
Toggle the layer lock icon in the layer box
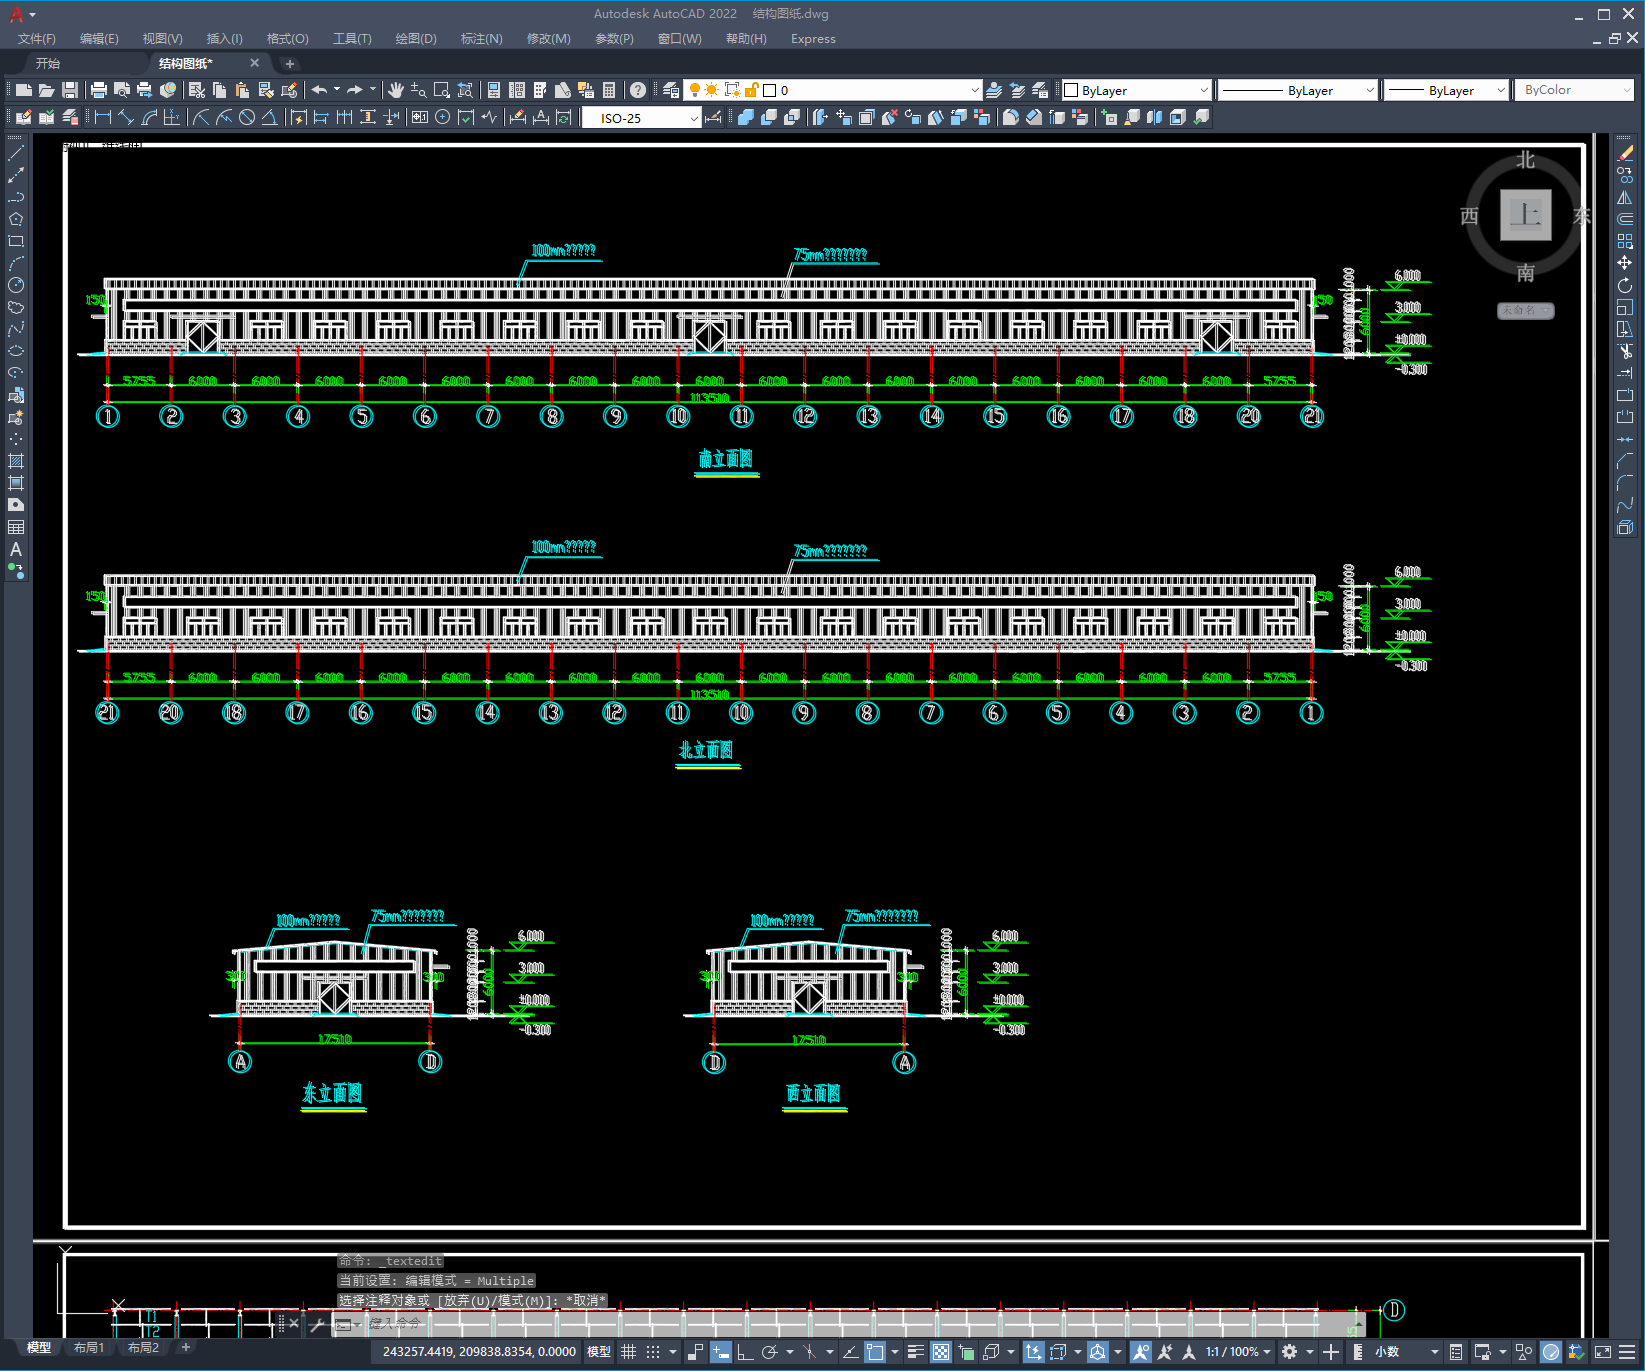pos(752,90)
